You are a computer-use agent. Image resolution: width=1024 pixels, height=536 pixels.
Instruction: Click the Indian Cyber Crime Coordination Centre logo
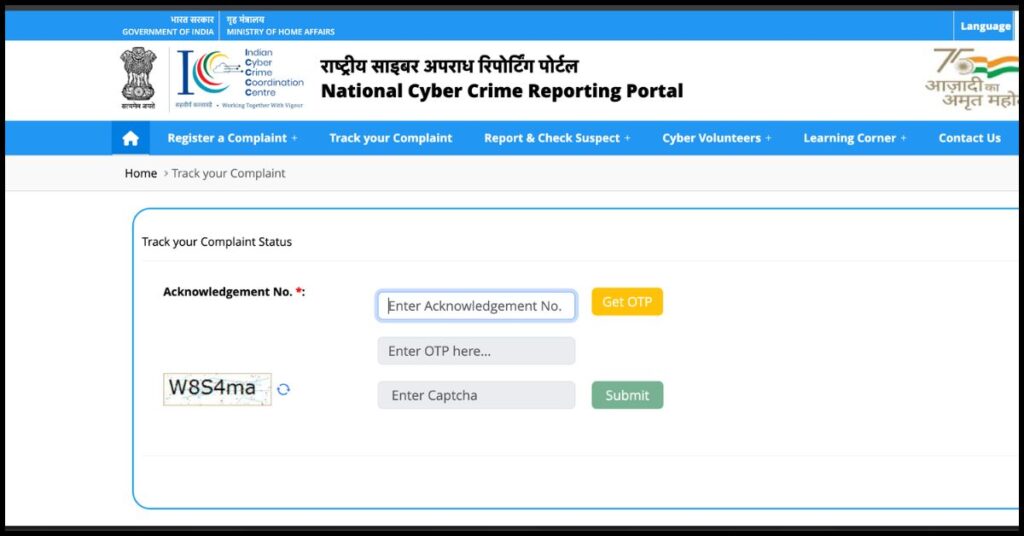pos(241,78)
